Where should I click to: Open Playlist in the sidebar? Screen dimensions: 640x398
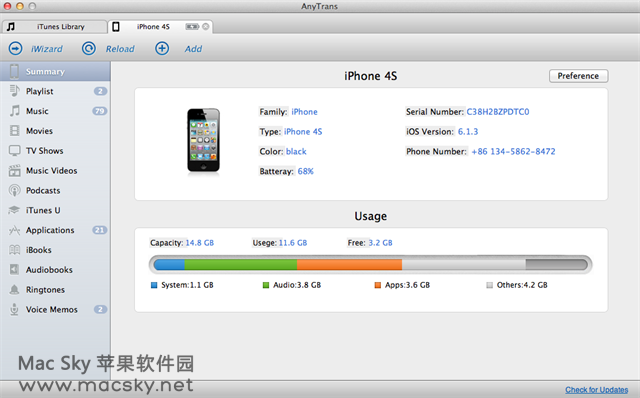point(55,91)
